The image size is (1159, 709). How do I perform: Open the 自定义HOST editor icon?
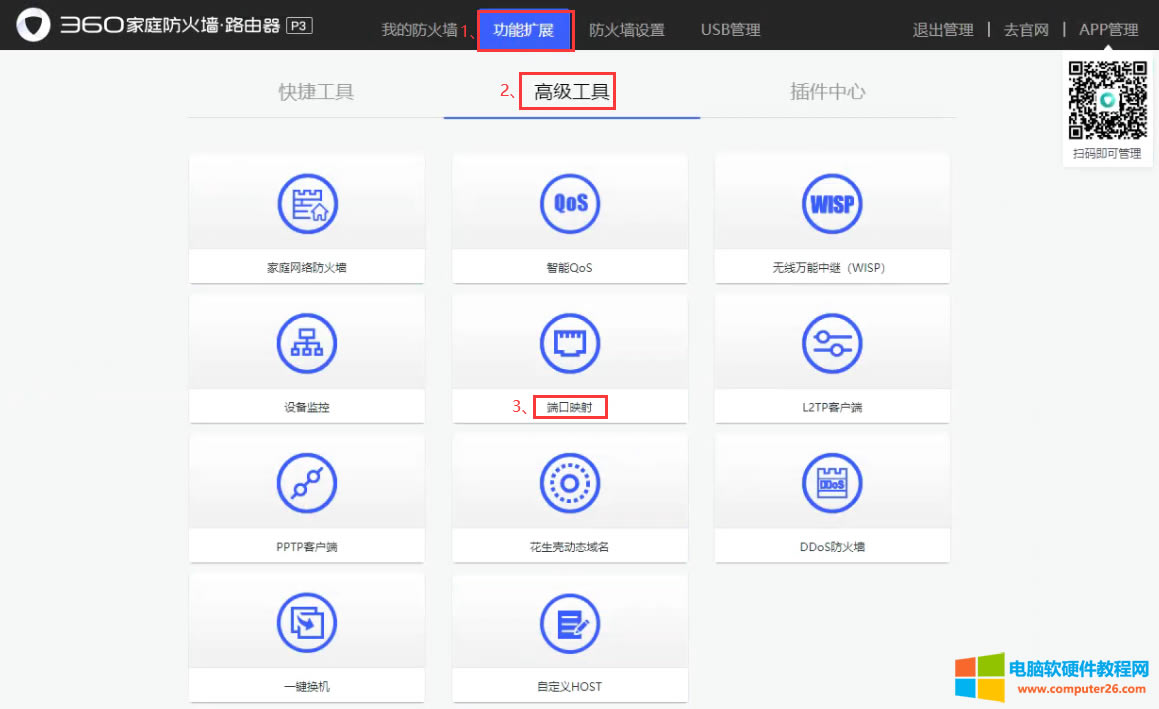tap(569, 621)
